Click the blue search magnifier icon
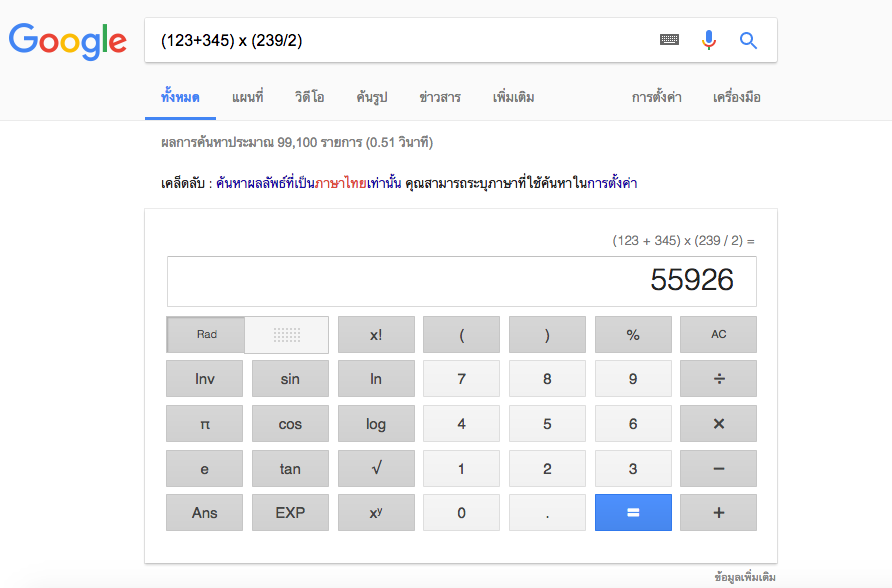The image size is (892, 588). click(748, 40)
